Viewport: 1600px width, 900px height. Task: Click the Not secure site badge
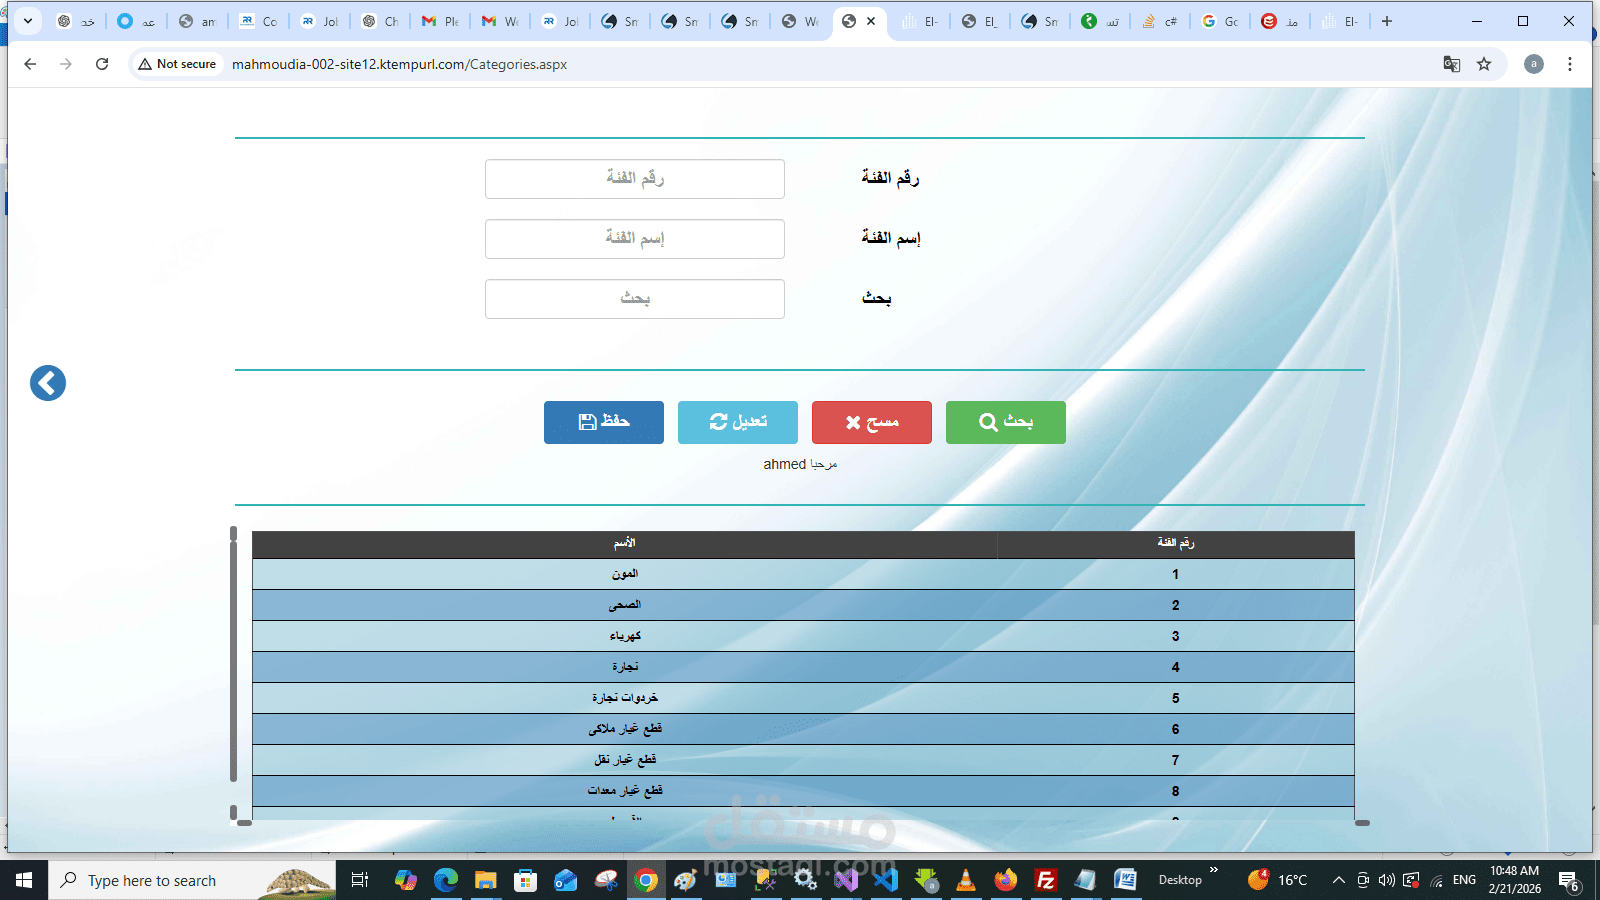pyautogui.click(x=177, y=64)
